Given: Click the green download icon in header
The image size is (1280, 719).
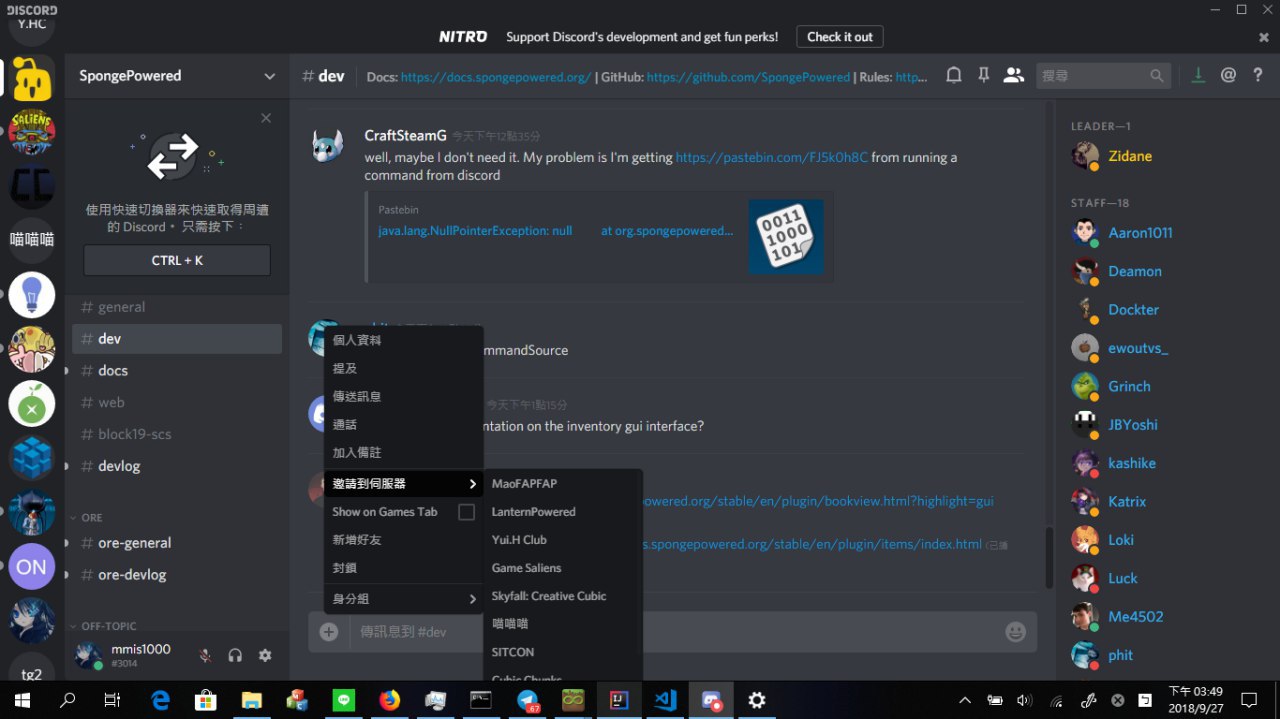Looking at the screenshot, I should coord(1198,75).
